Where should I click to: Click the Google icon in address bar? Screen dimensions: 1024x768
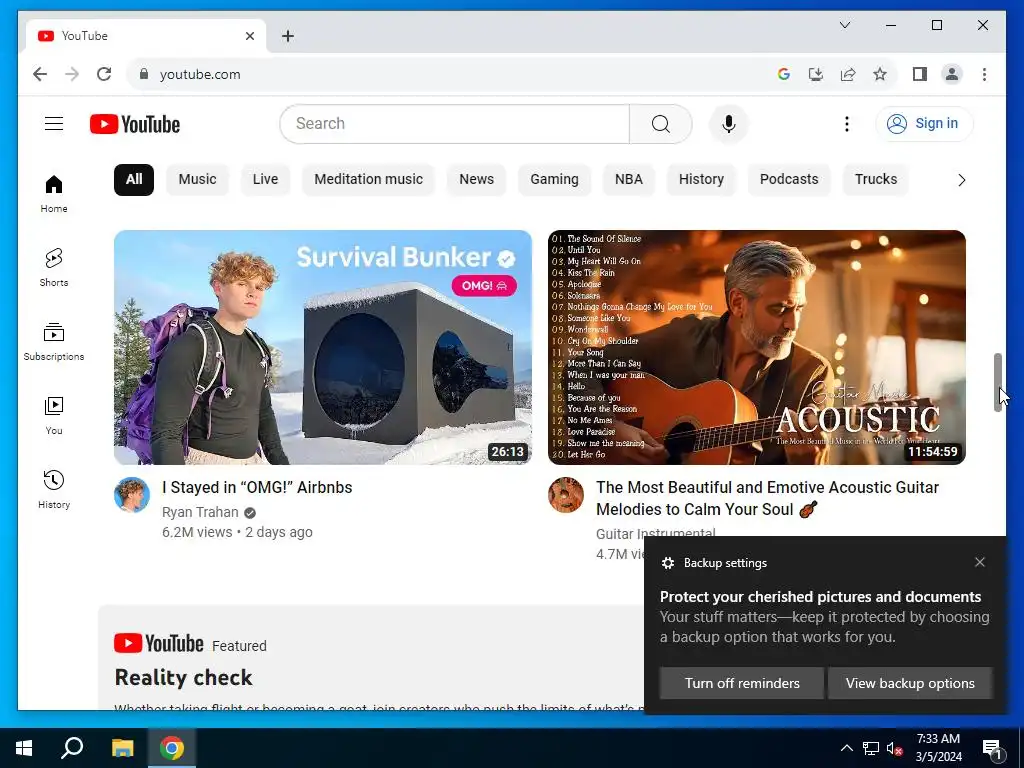click(784, 74)
